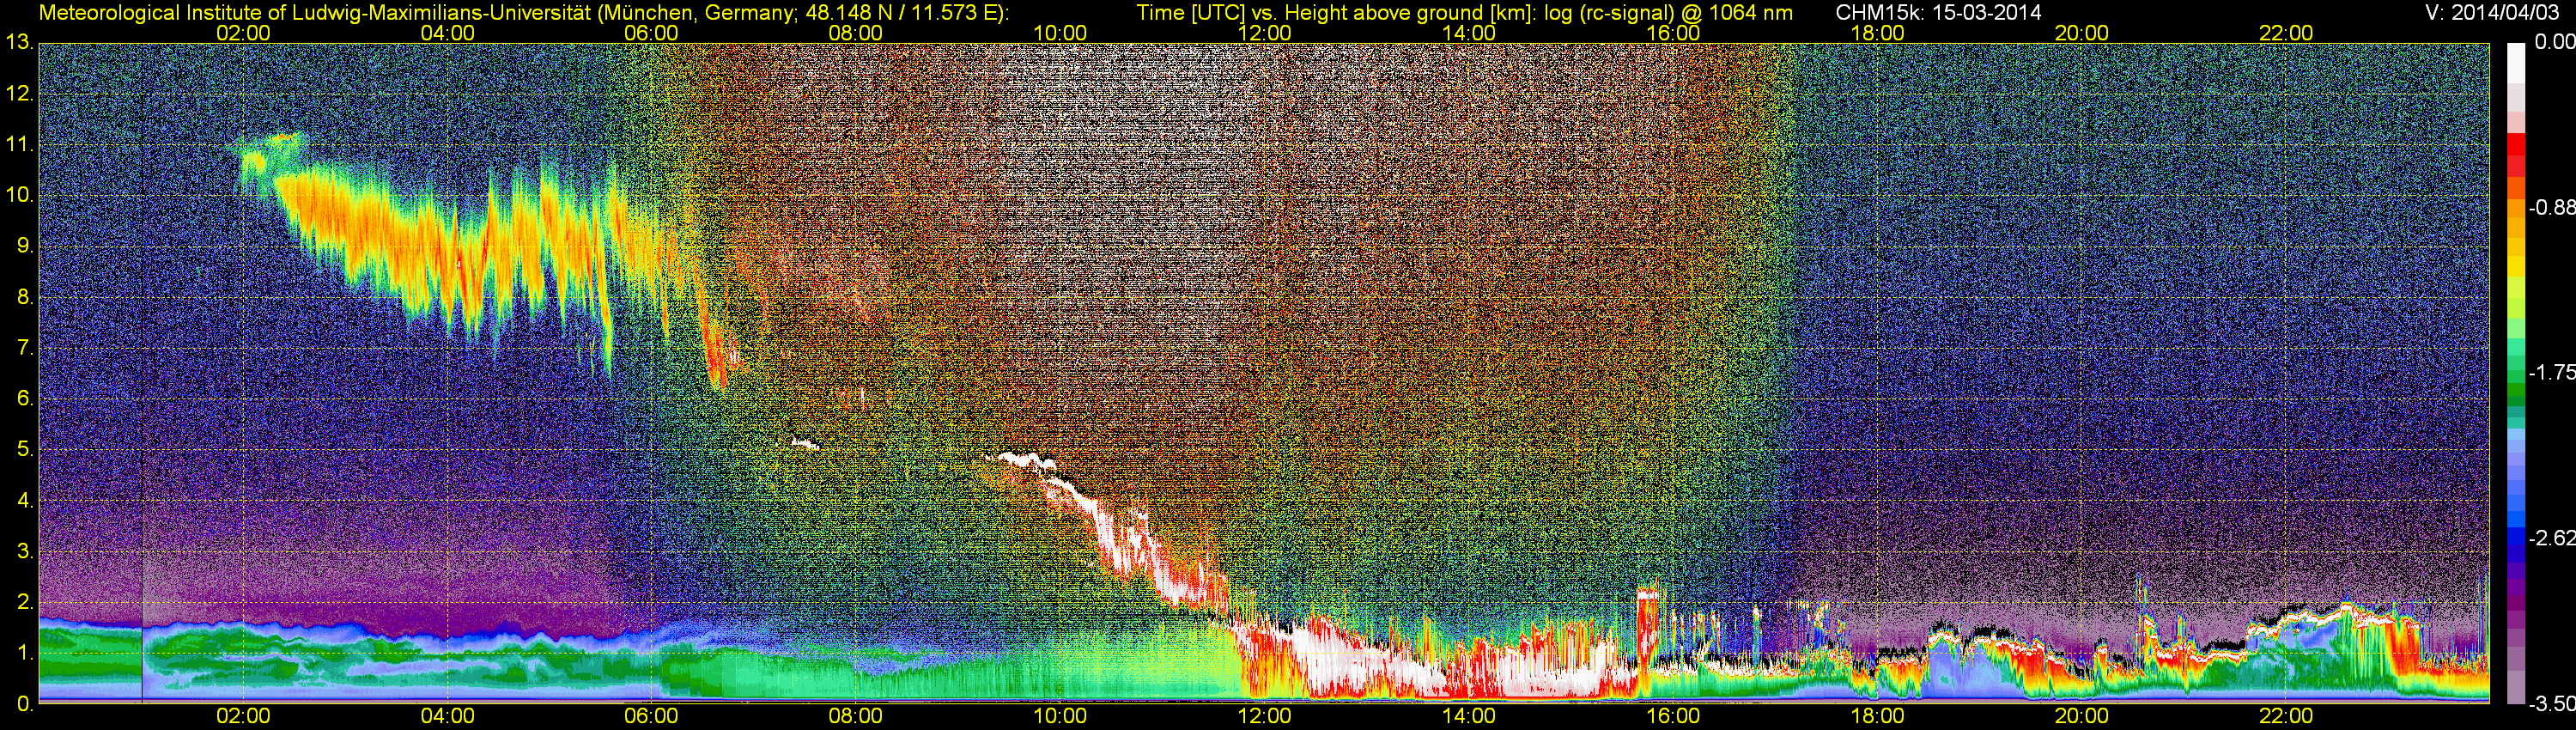Click the institute title text 'Meteorological Institute of Ludwig-Maximilians-Universität'
This screenshot has height=730, width=2576.
[x=317, y=13]
